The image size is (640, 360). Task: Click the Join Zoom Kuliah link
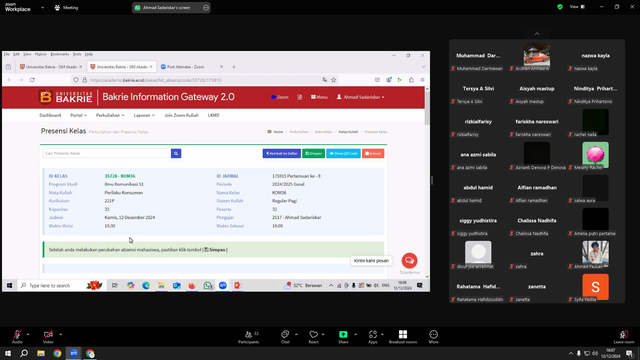(181, 115)
